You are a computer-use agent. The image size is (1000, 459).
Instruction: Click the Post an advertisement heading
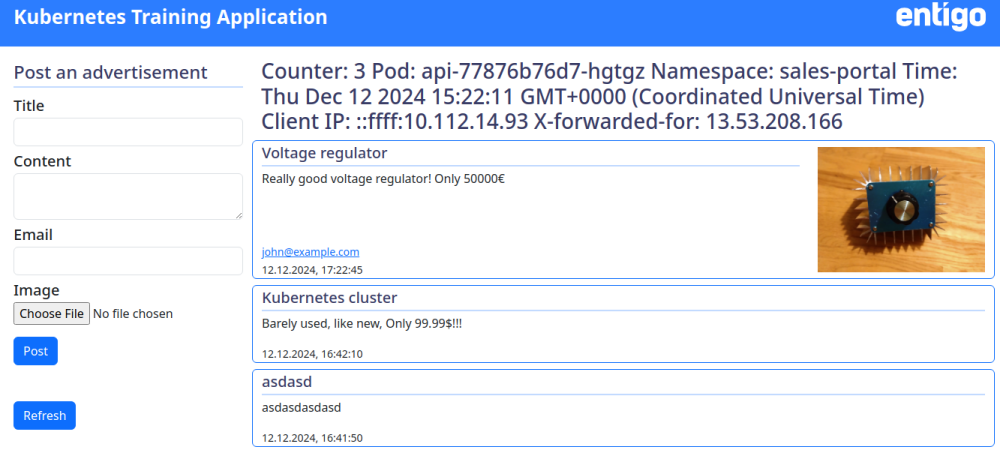click(x=110, y=73)
